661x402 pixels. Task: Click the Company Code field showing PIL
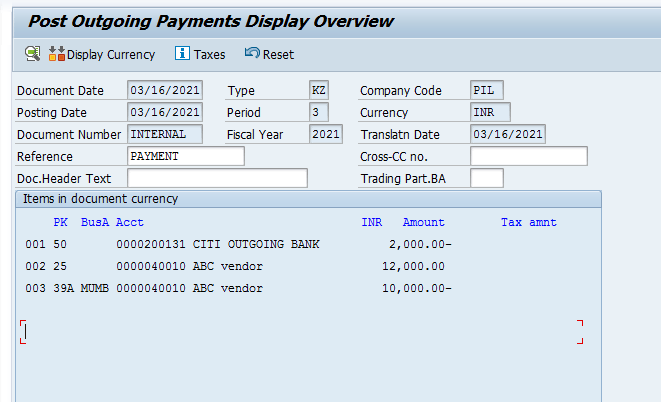(x=487, y=90)
